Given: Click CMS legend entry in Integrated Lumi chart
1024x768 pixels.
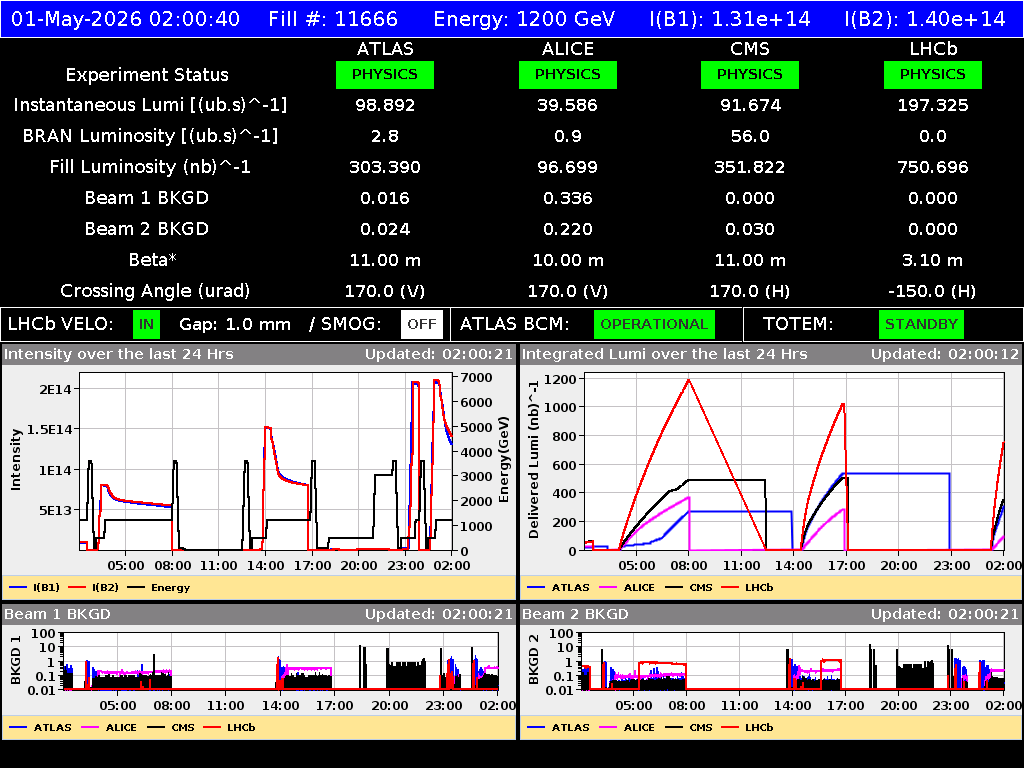Looking at the screenshot, I should 689,587.
